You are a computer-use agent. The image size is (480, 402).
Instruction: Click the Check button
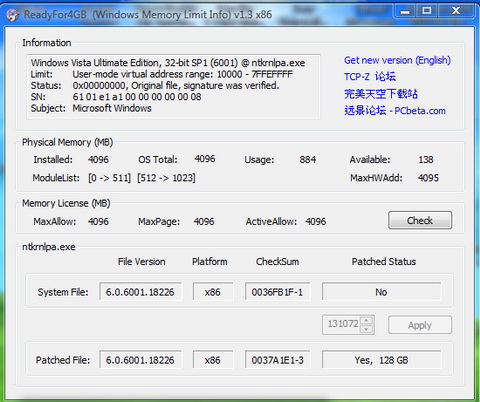(420, 220)
